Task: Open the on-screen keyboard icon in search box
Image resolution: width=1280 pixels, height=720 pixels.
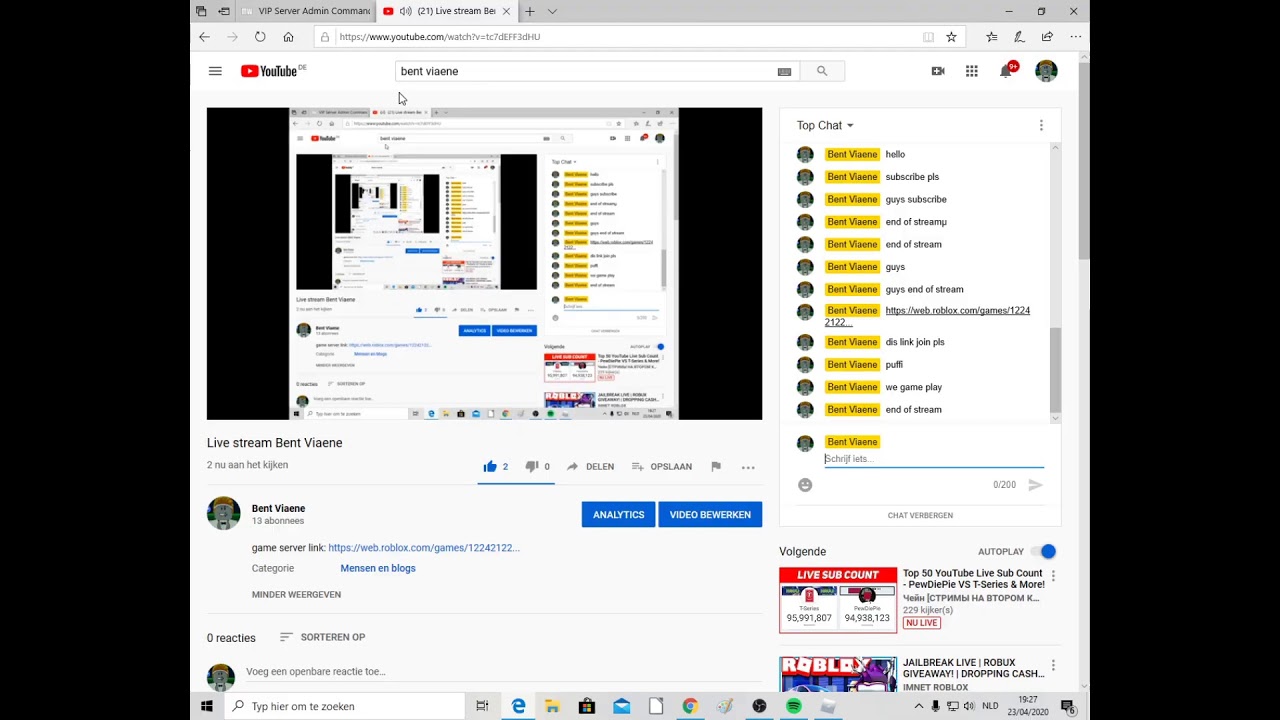Action: click(784, 71)
